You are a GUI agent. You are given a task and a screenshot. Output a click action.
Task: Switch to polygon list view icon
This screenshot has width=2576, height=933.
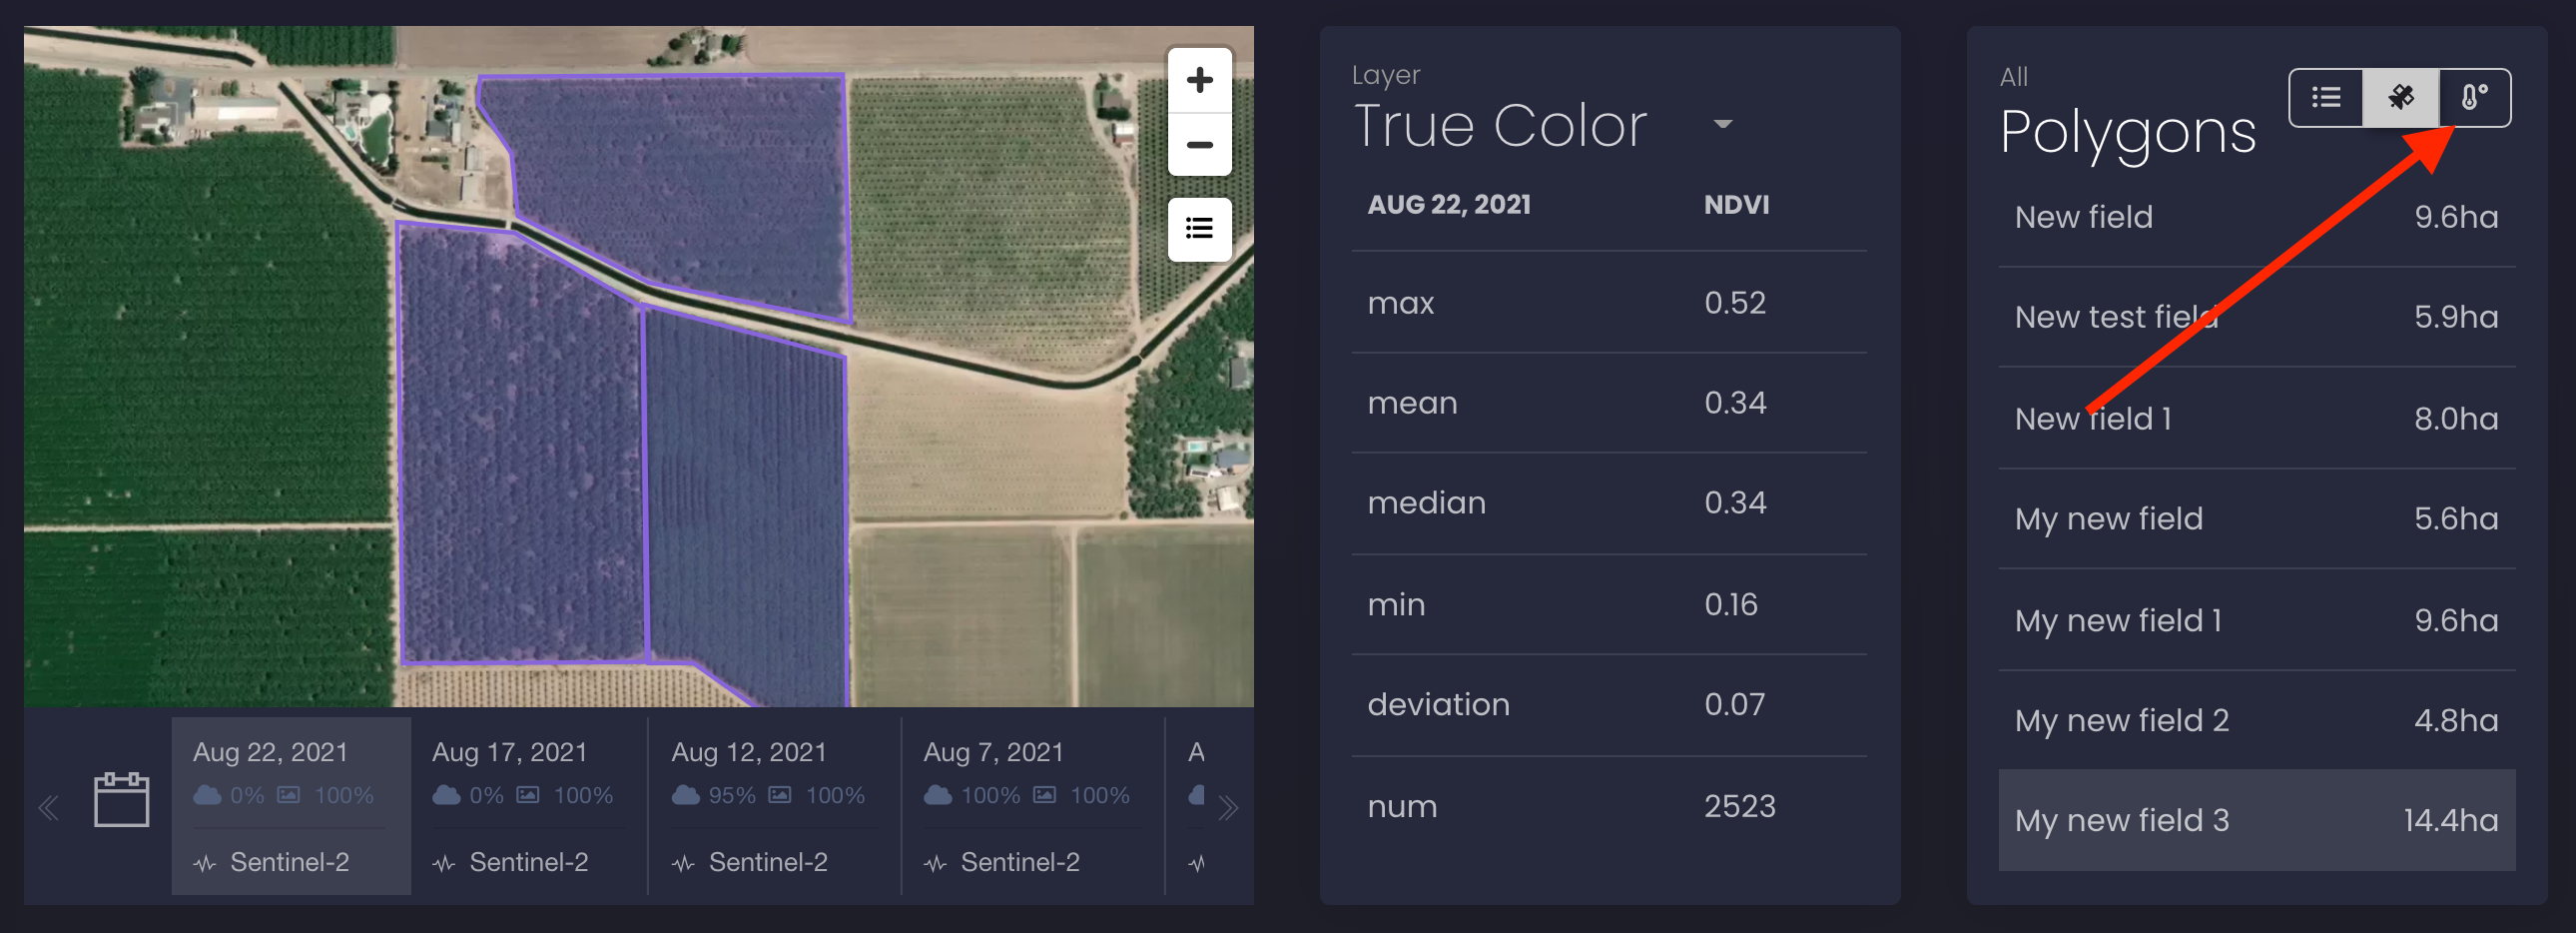tap(2326, 98)
